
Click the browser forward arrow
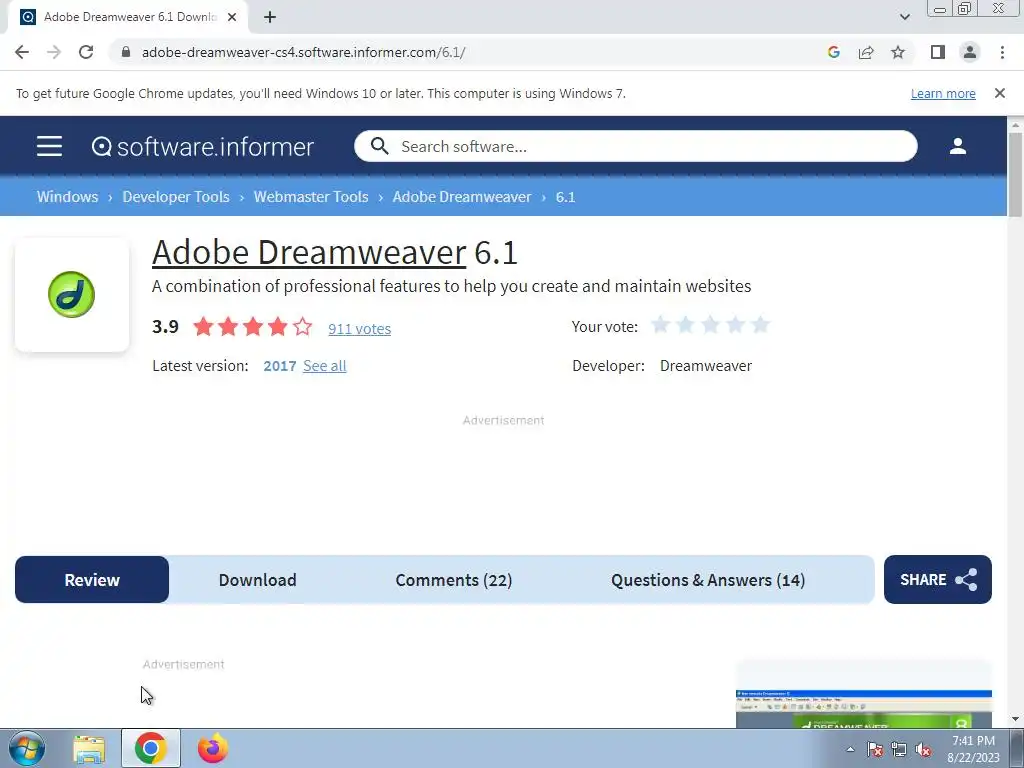click(54, 52)
